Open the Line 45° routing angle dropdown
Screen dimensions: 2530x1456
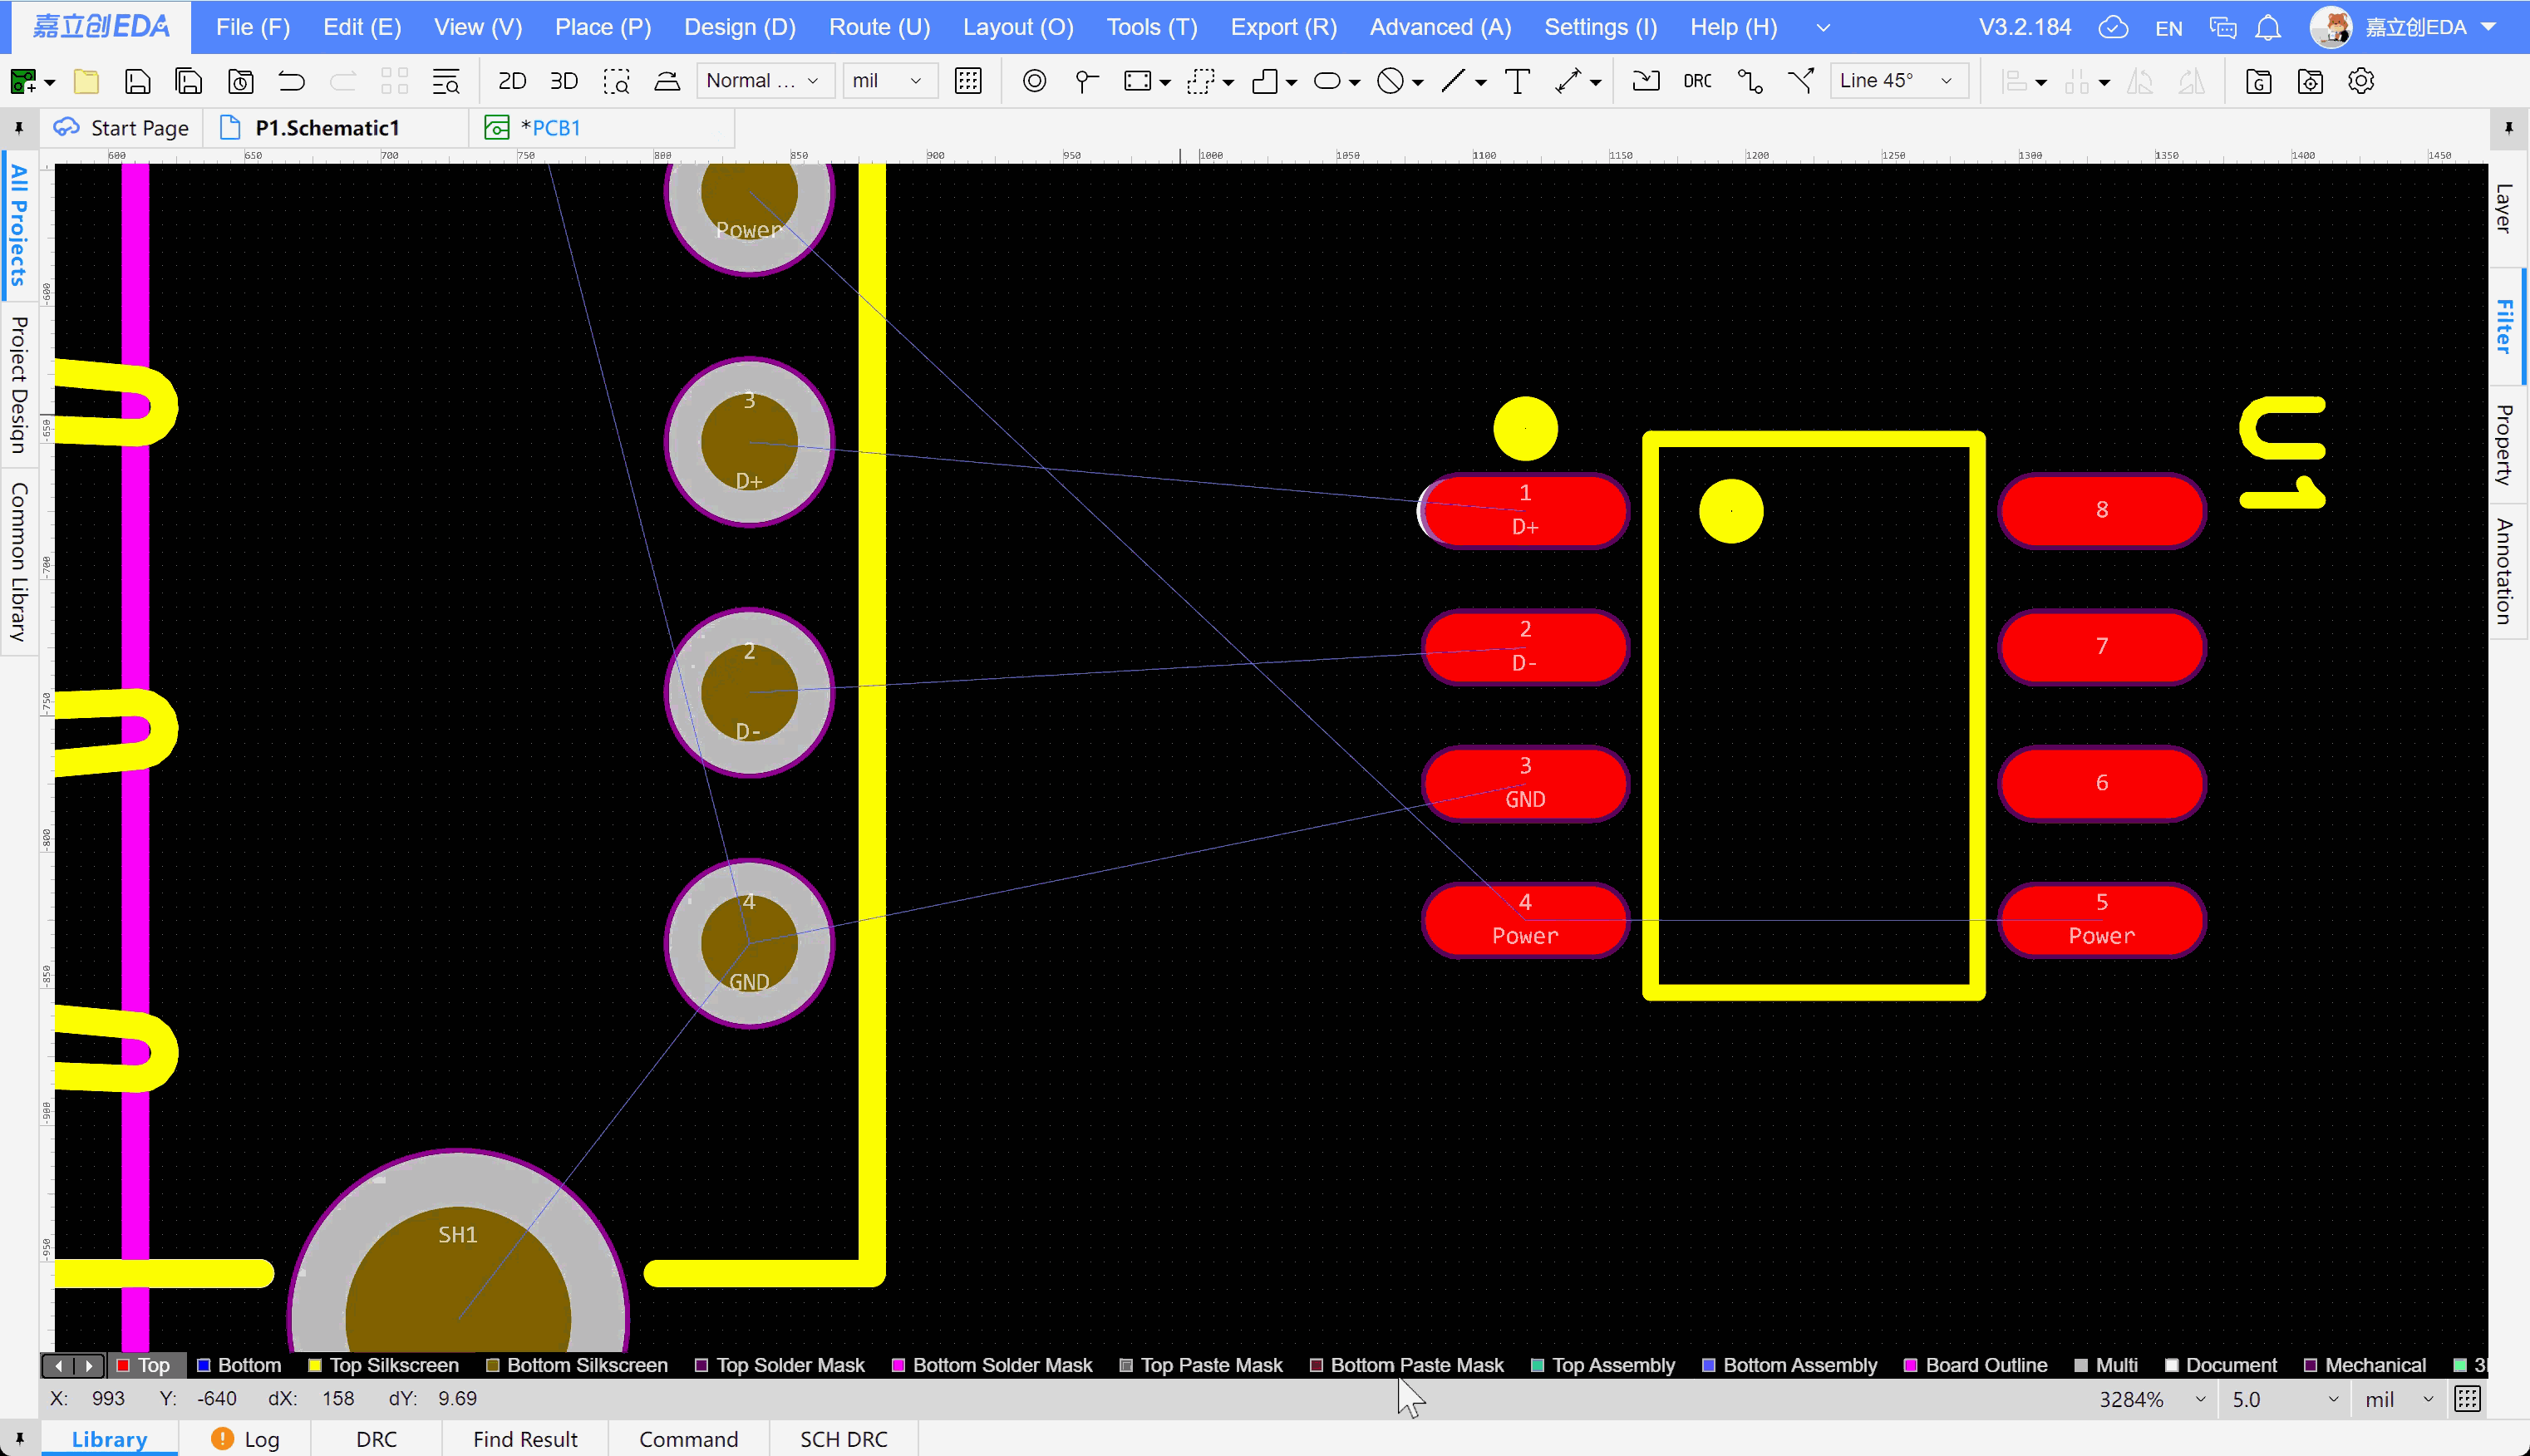point(1898,81)
